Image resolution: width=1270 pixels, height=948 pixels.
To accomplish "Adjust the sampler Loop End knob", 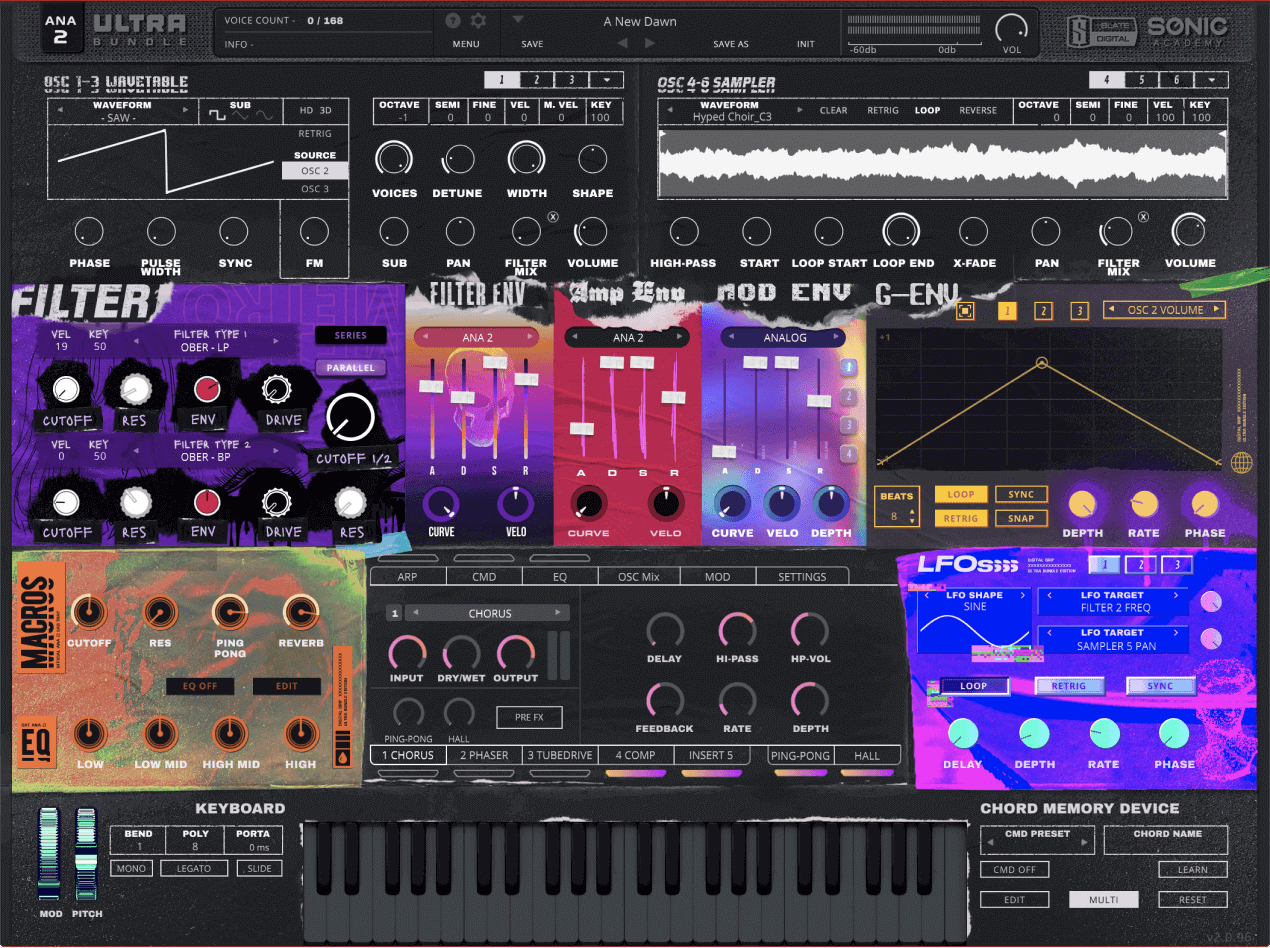I will tap(901, 232).
